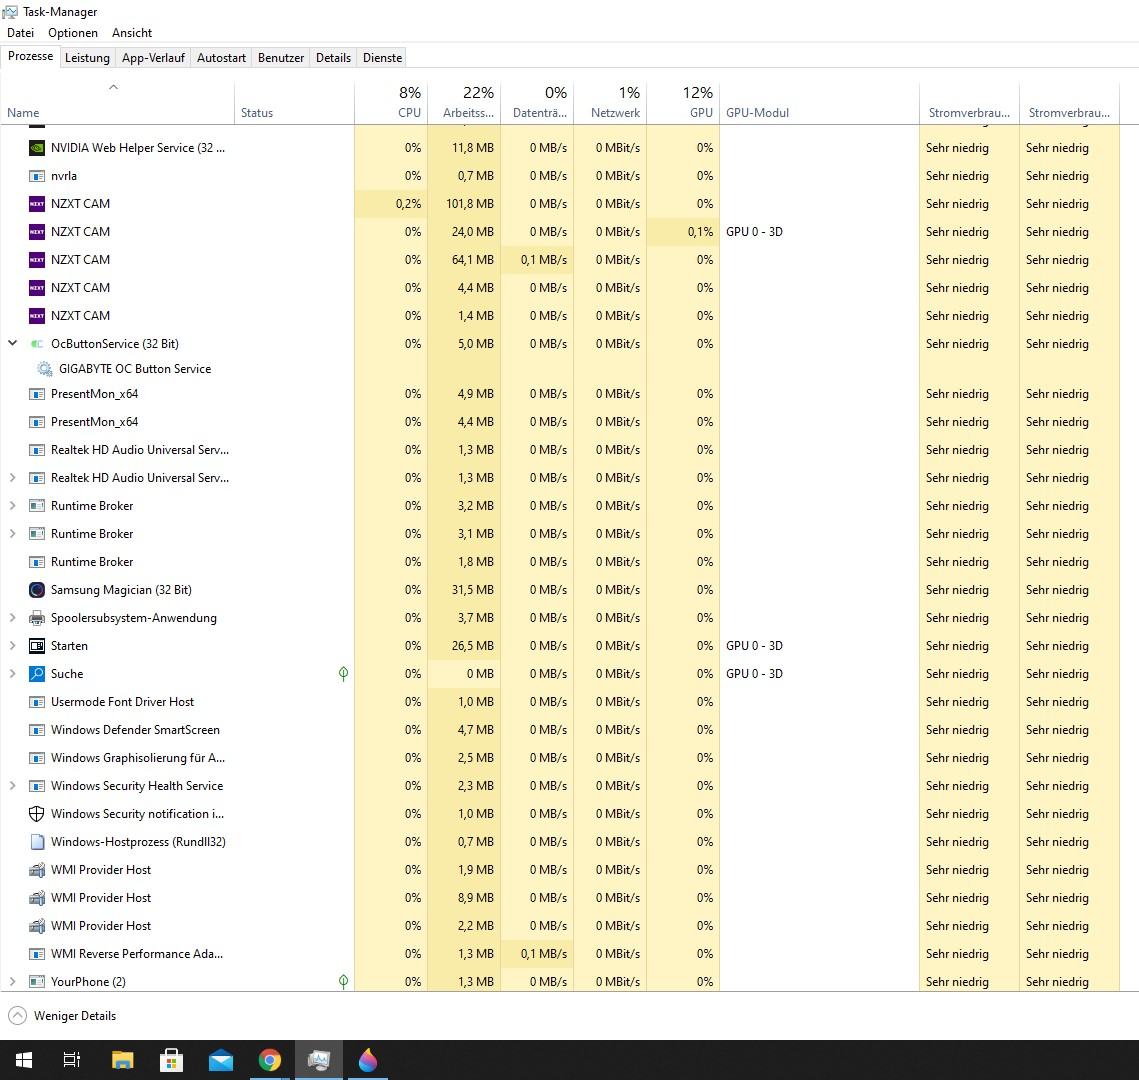Viewport: 1139px width, 1080px height.
Task: Sort by the Name column header
Action: [117, 104]
